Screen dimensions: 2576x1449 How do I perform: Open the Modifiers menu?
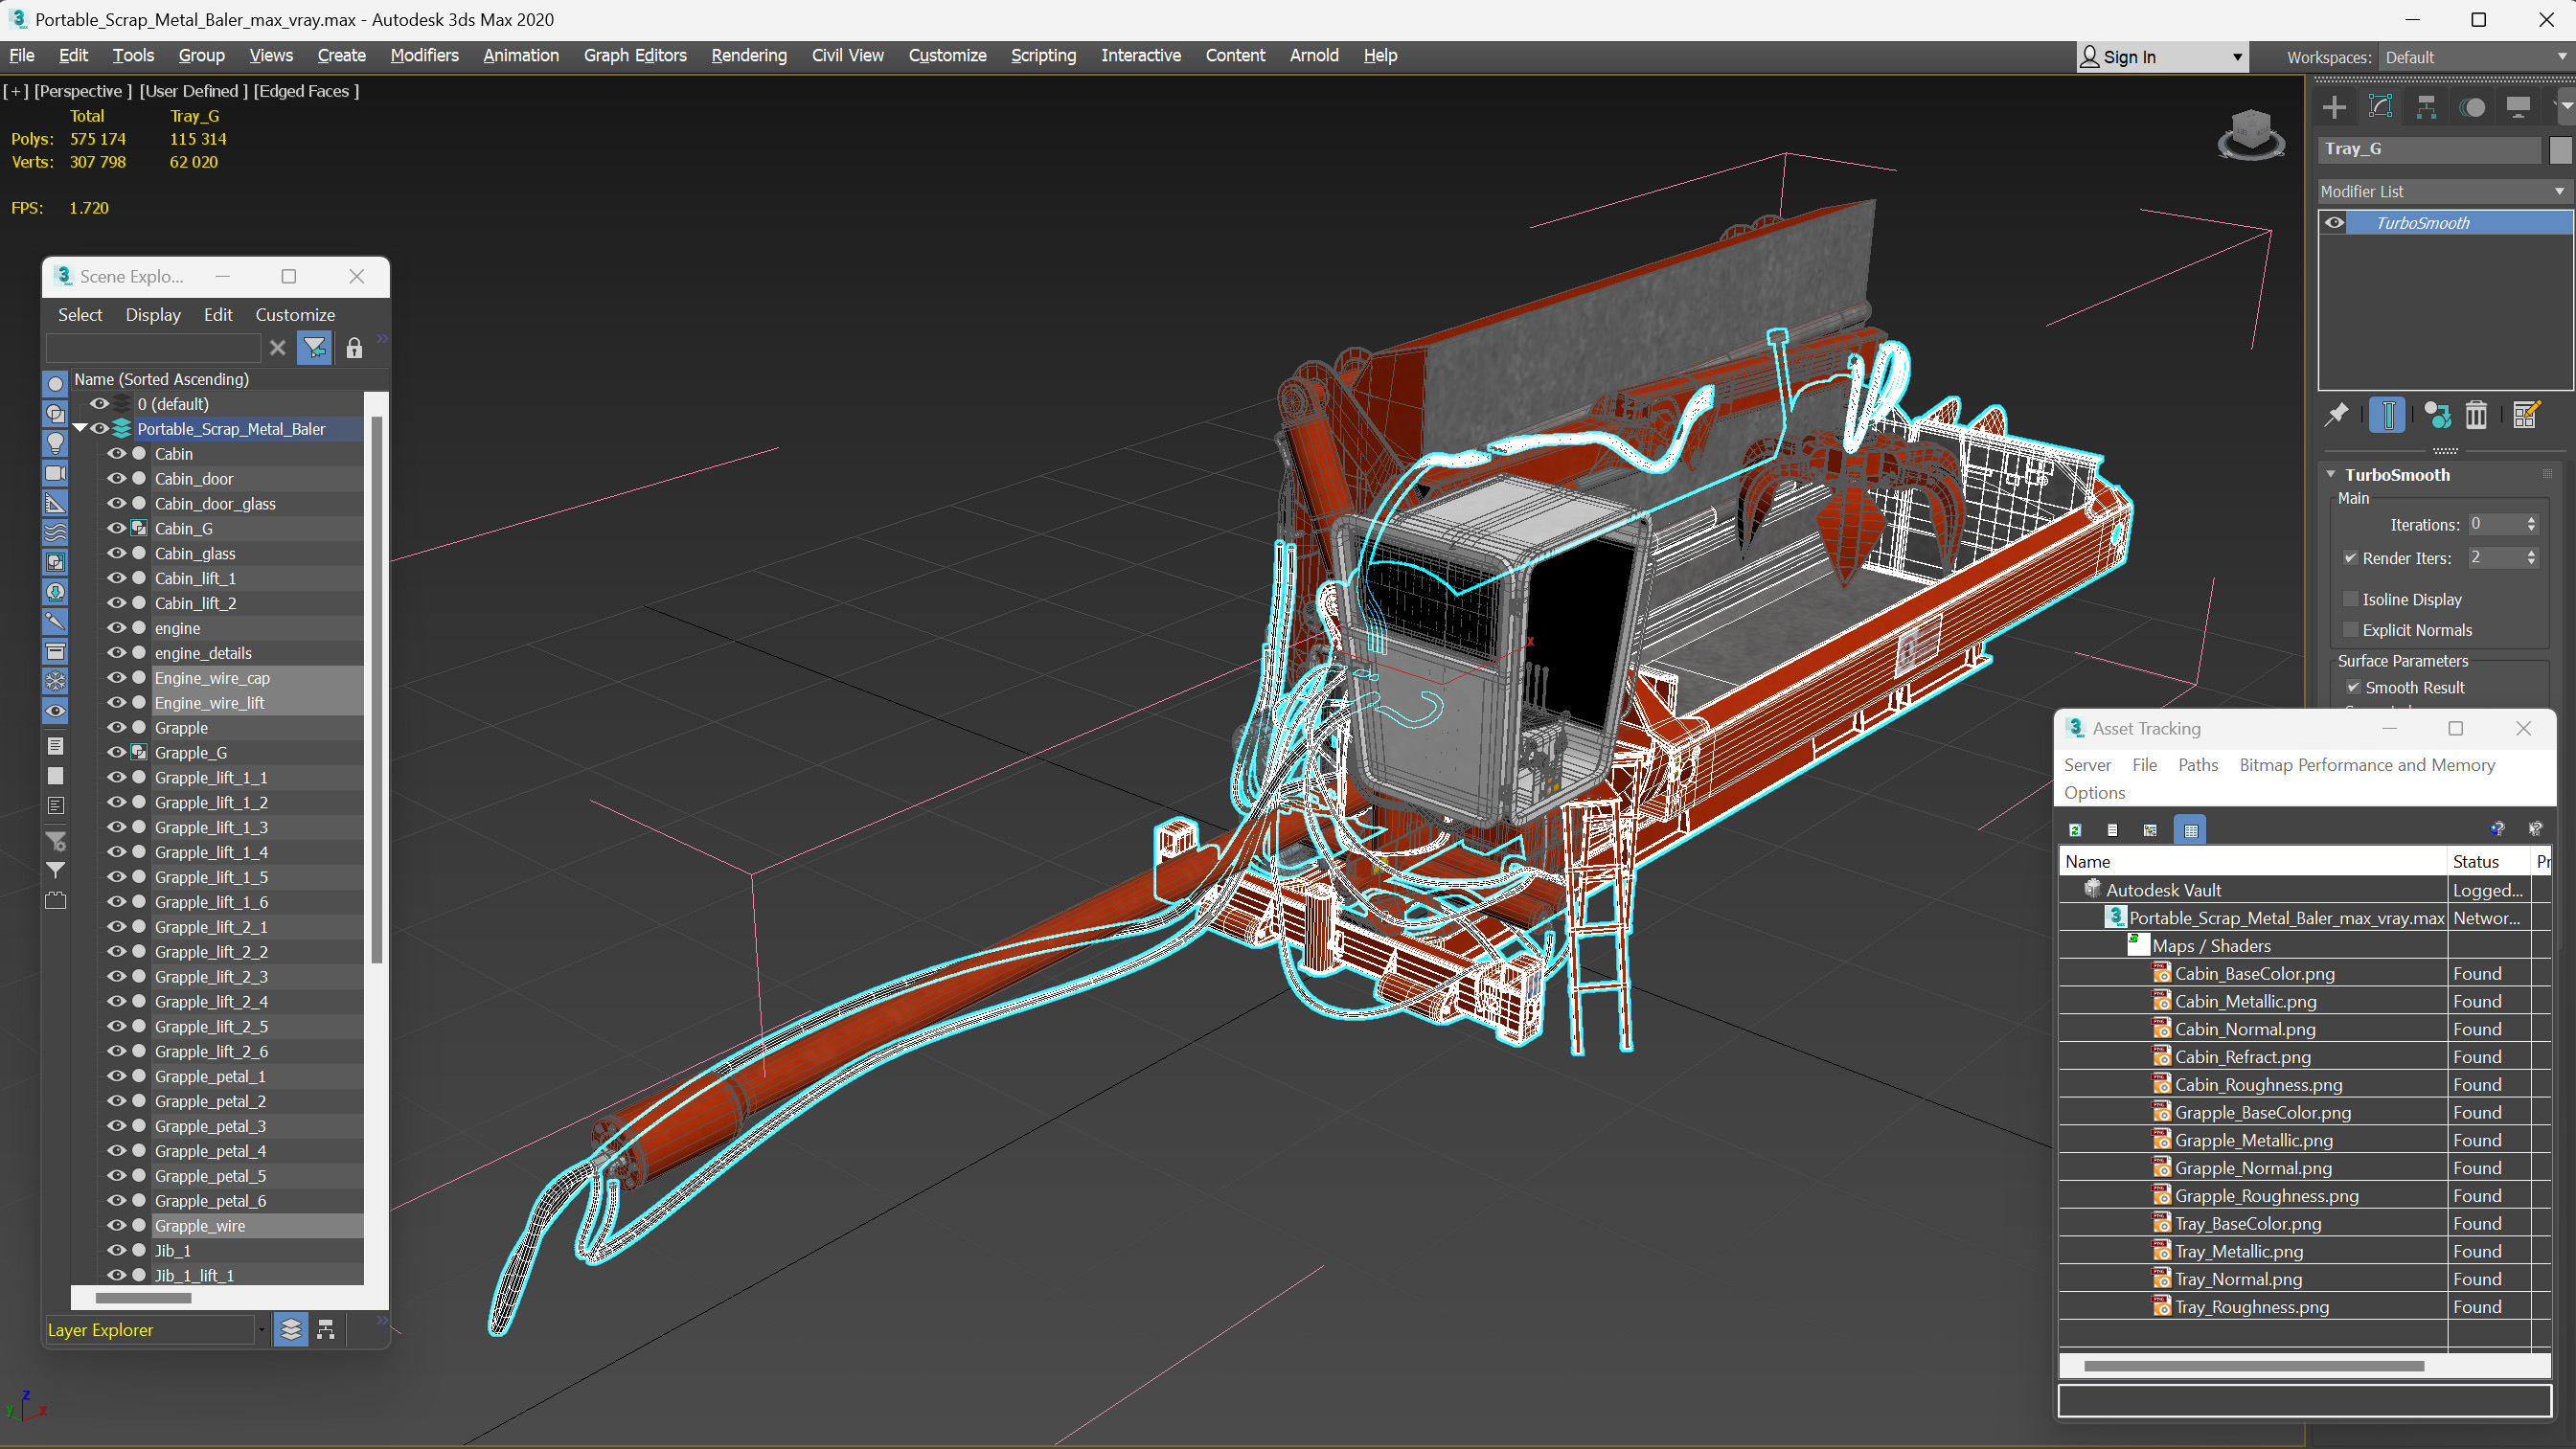[424, 56]
